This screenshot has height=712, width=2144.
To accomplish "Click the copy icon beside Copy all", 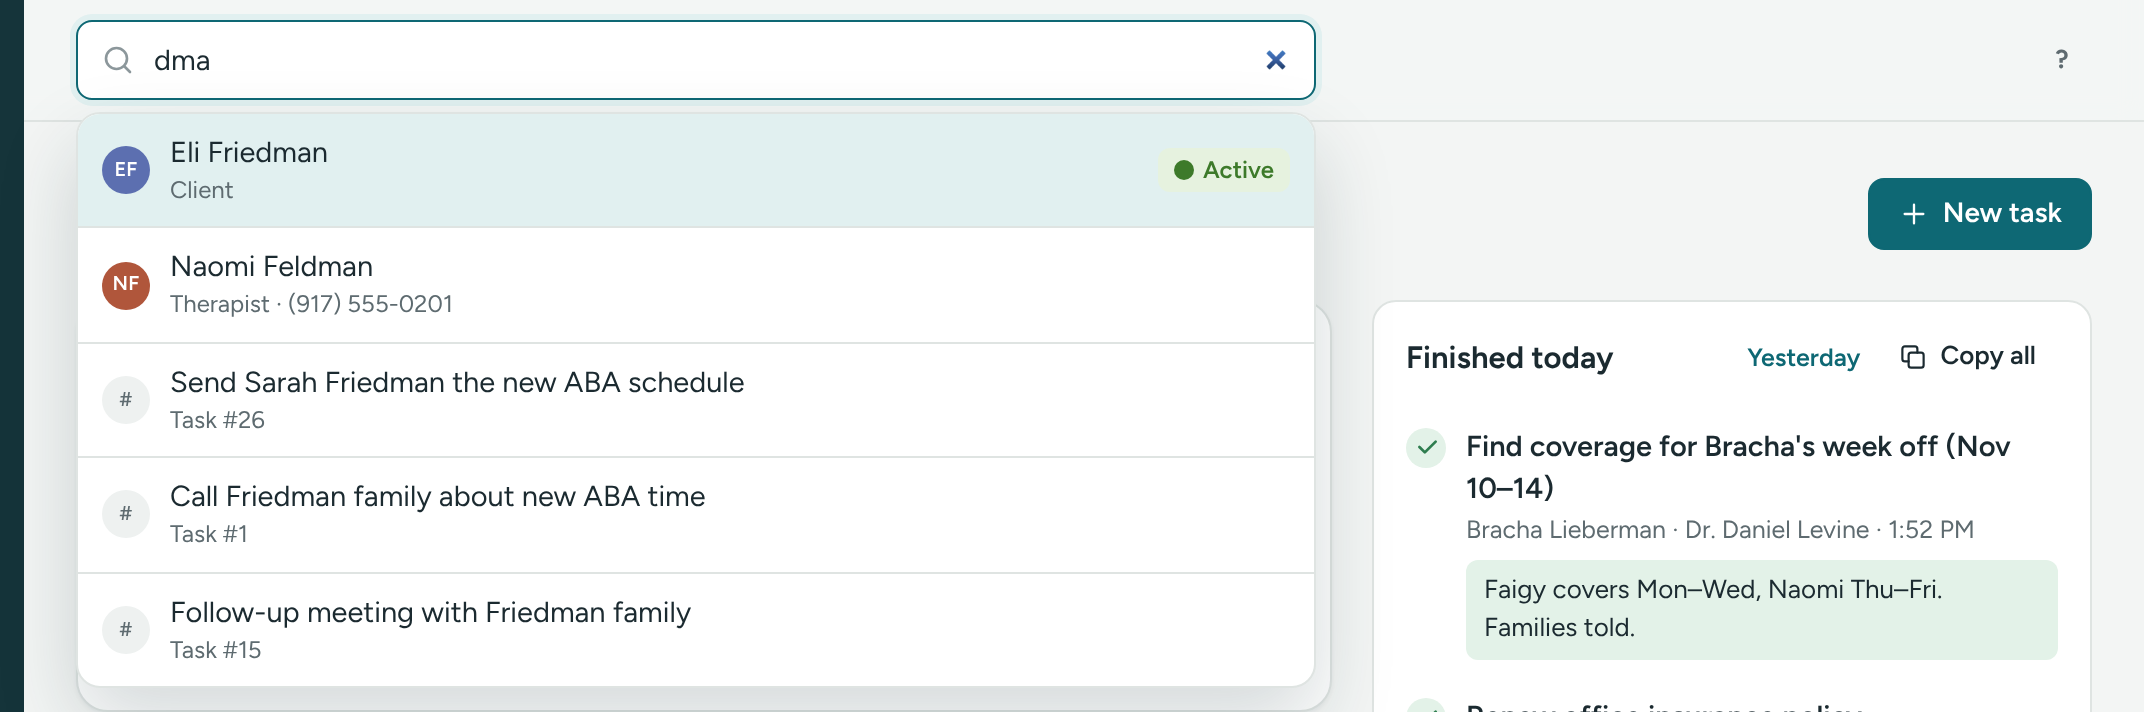I will [x=1912, y=357].
